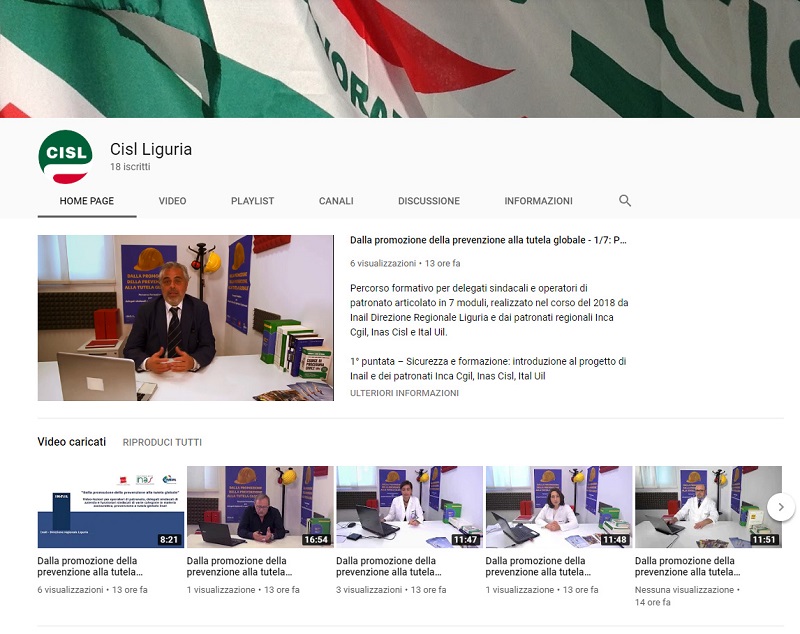The image size is (800, 634).
Task: Advance the video carousel with the right chevron
Action: 781,507
